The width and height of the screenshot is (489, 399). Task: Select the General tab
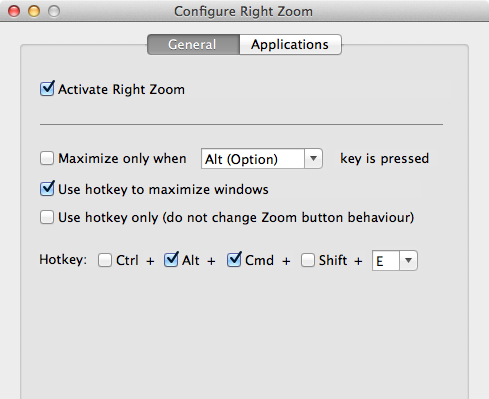(193, 44)
